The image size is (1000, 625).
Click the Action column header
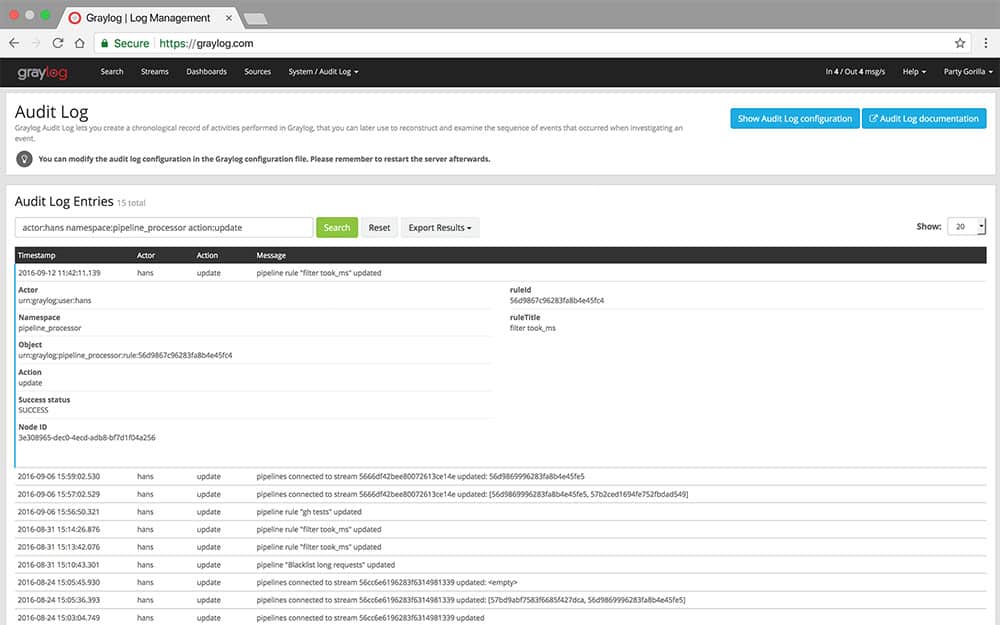coord(207,255)
